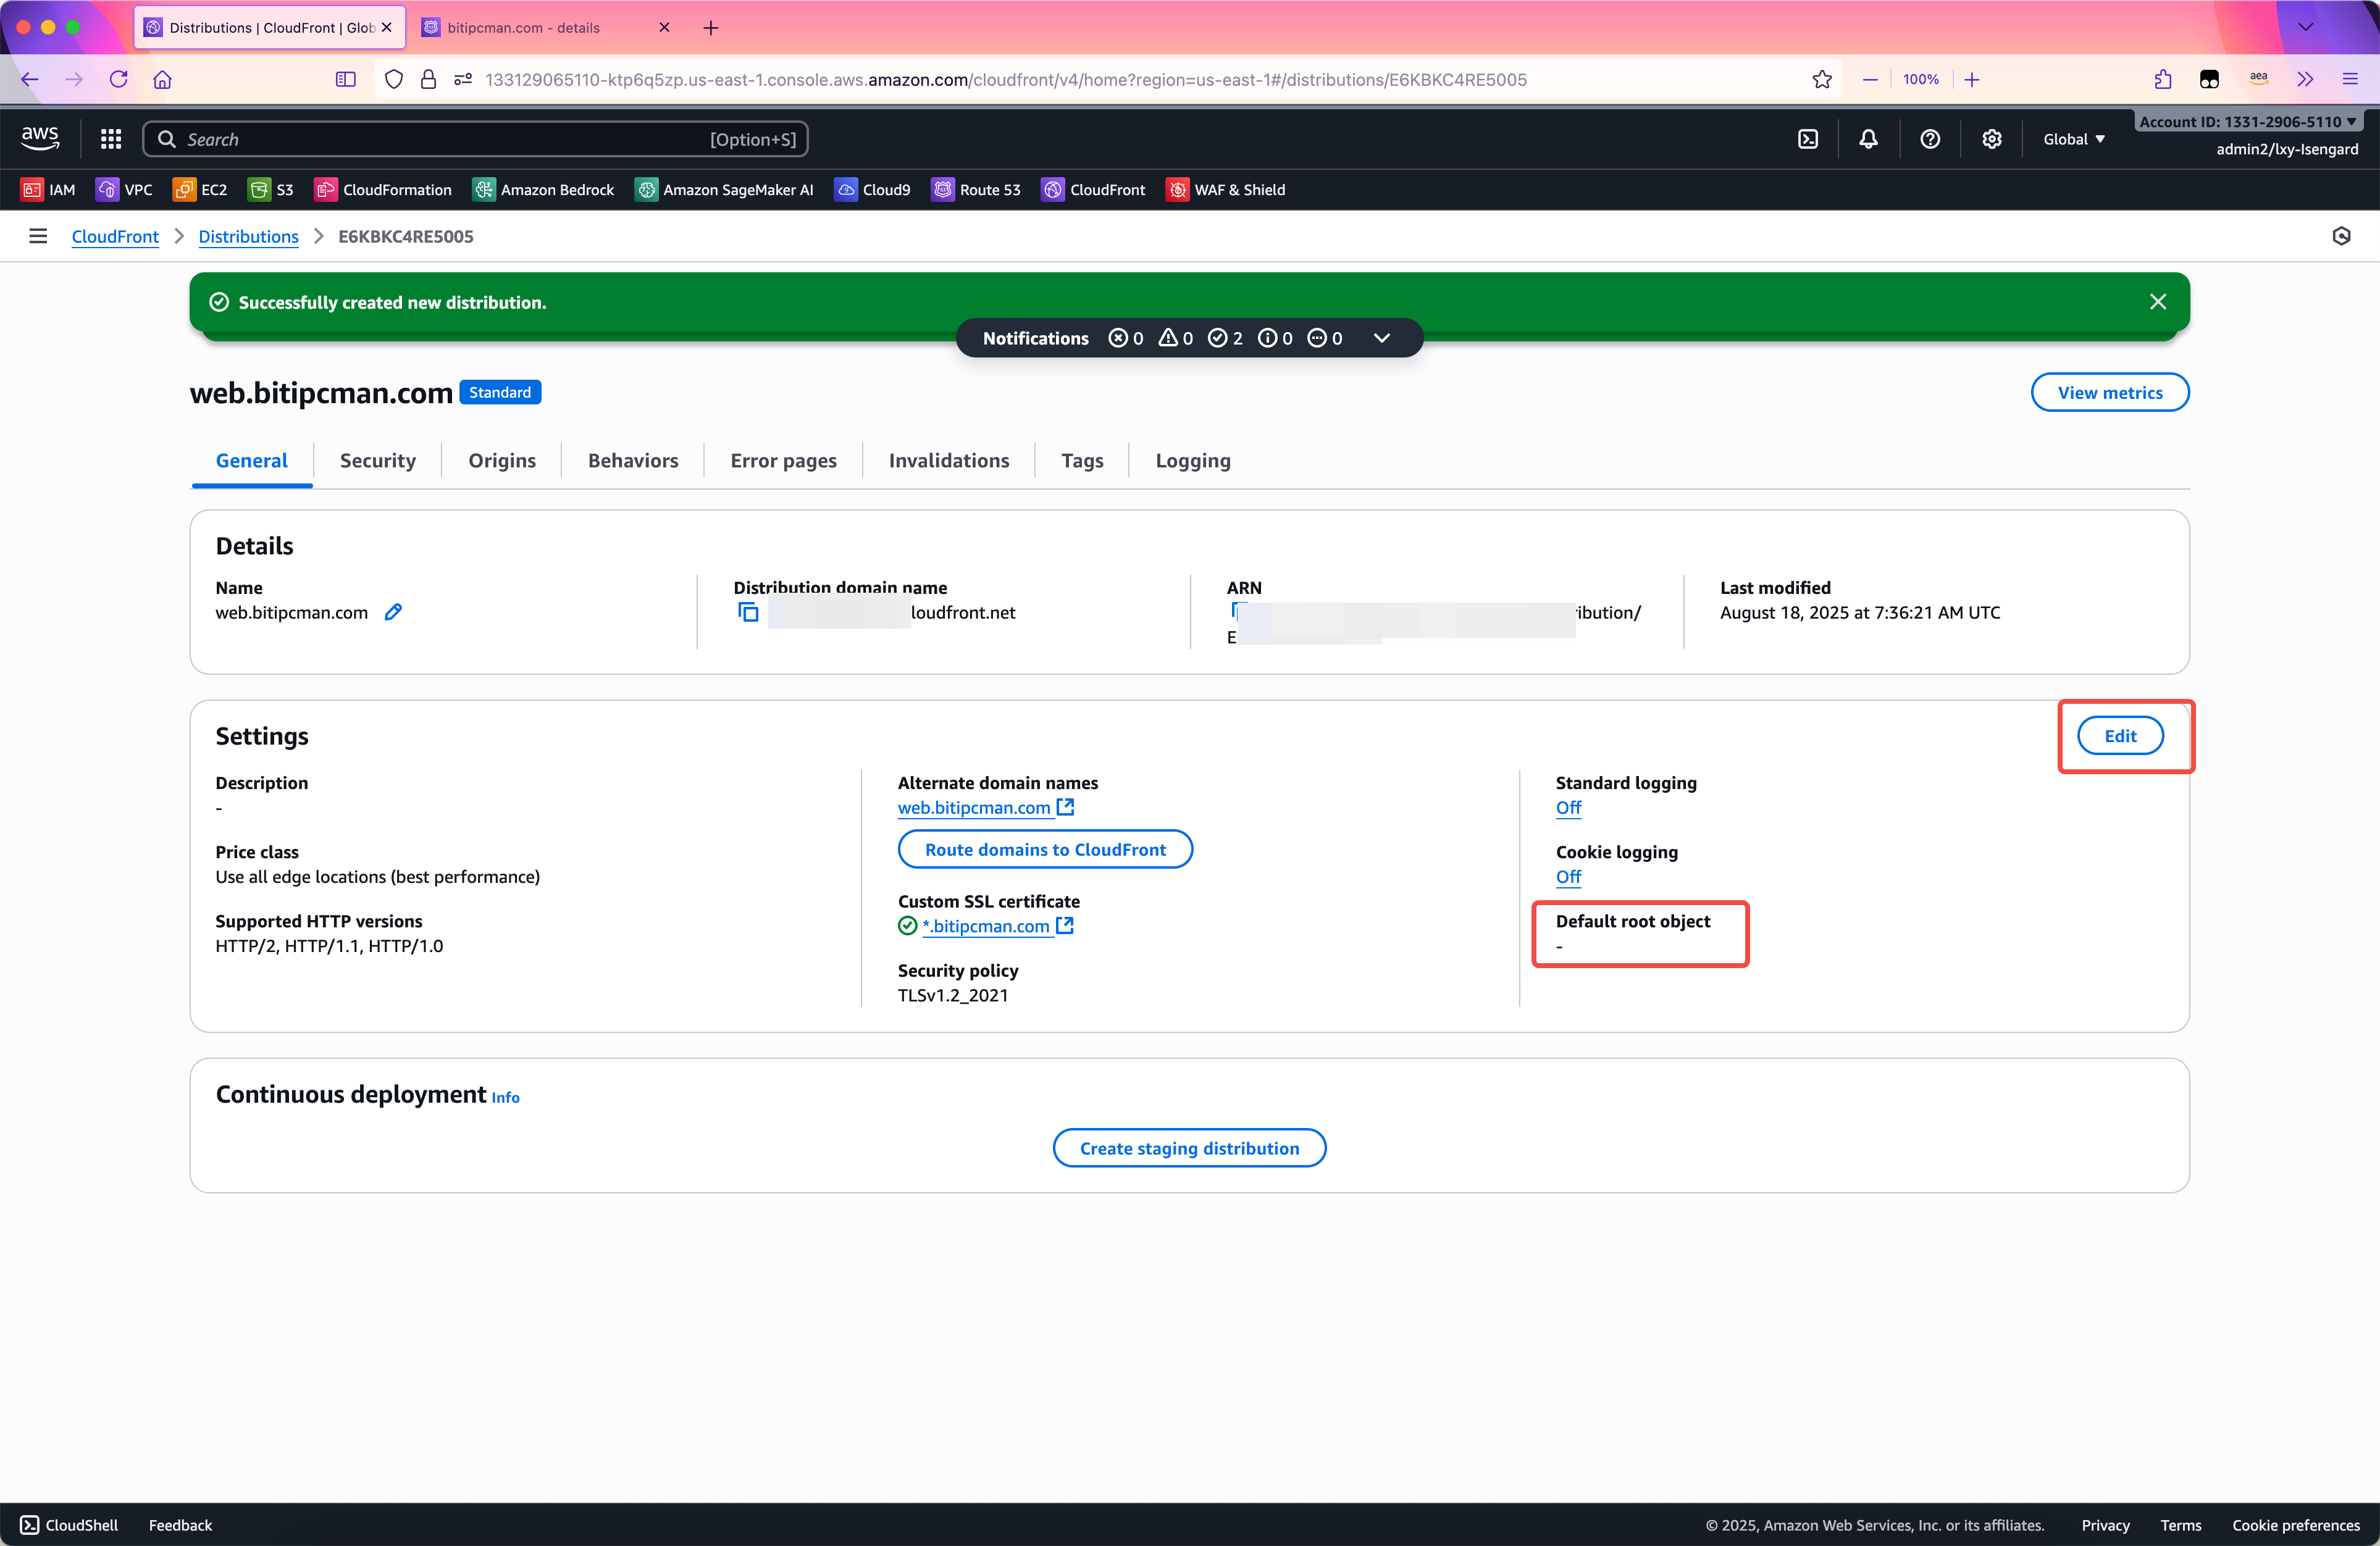Toggle the side navigation hamburger menu
The width and height of the screenshot is (2380, 1546).
point(38,236)
